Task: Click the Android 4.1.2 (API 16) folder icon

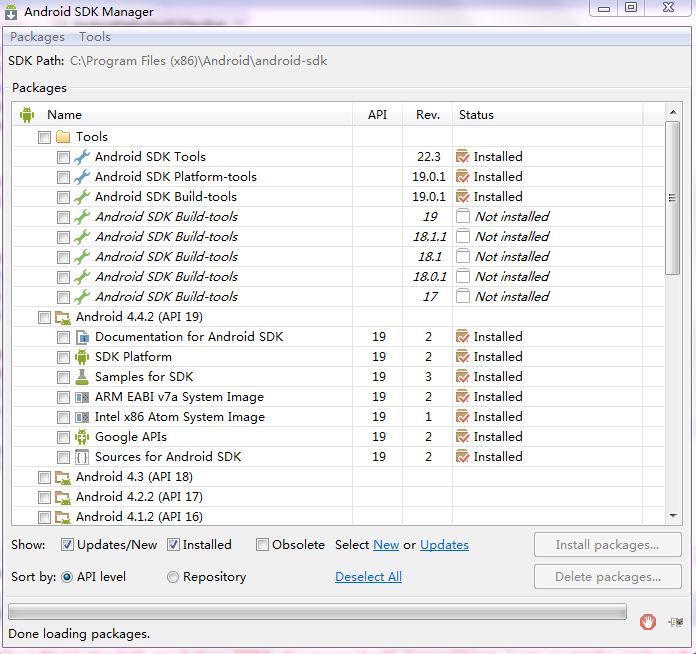Action: click(63, 517)
